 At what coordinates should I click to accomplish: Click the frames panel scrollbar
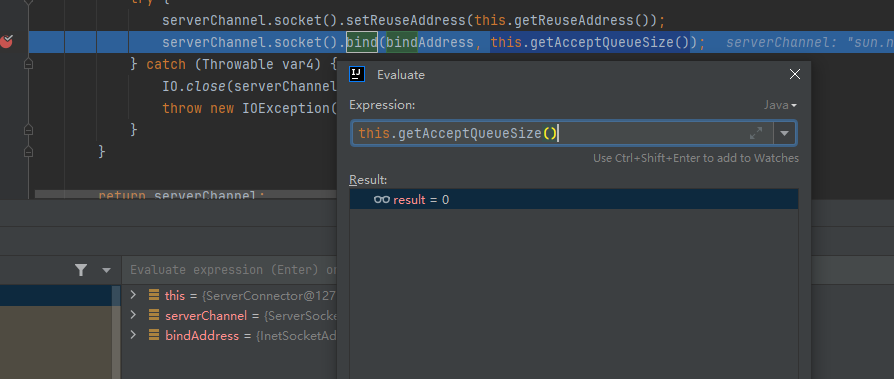(x=116, y=332)
